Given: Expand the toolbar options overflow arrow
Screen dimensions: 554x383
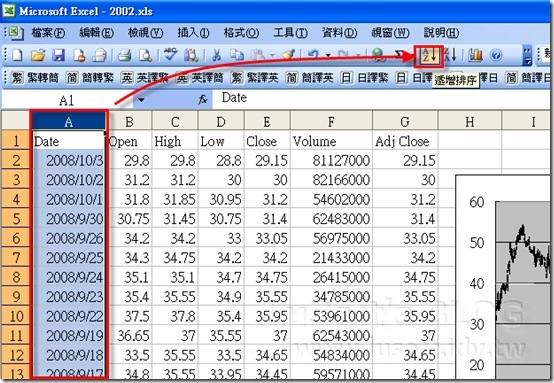Looking at the screenshot, I should point(527,56).
